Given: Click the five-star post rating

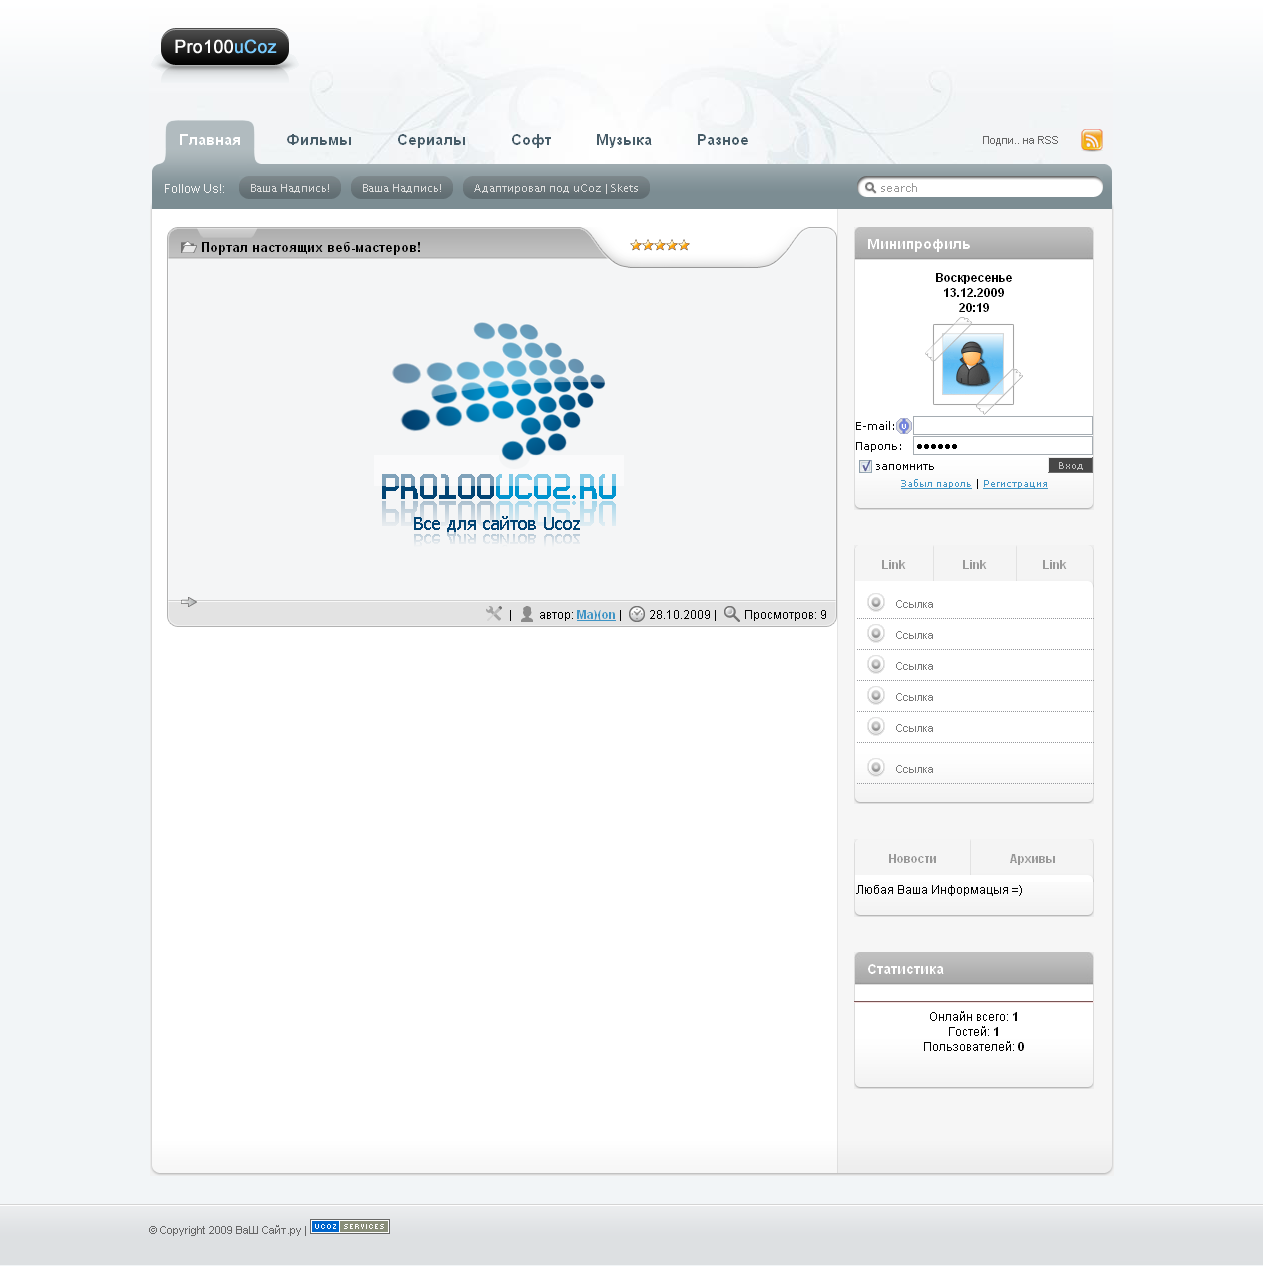Looking at the screenshot, I should pos(660,245).
